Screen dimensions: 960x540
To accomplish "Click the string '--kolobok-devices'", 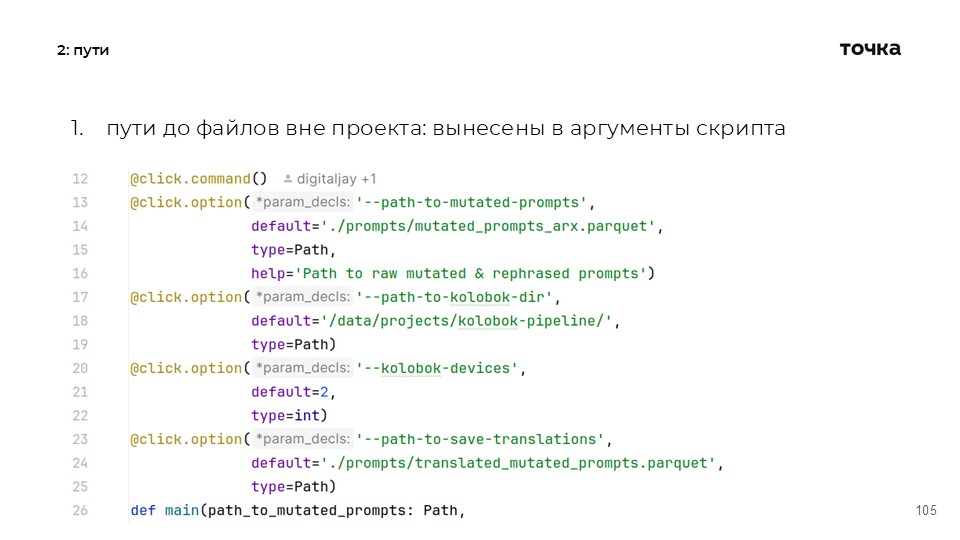I will (437, 369).
